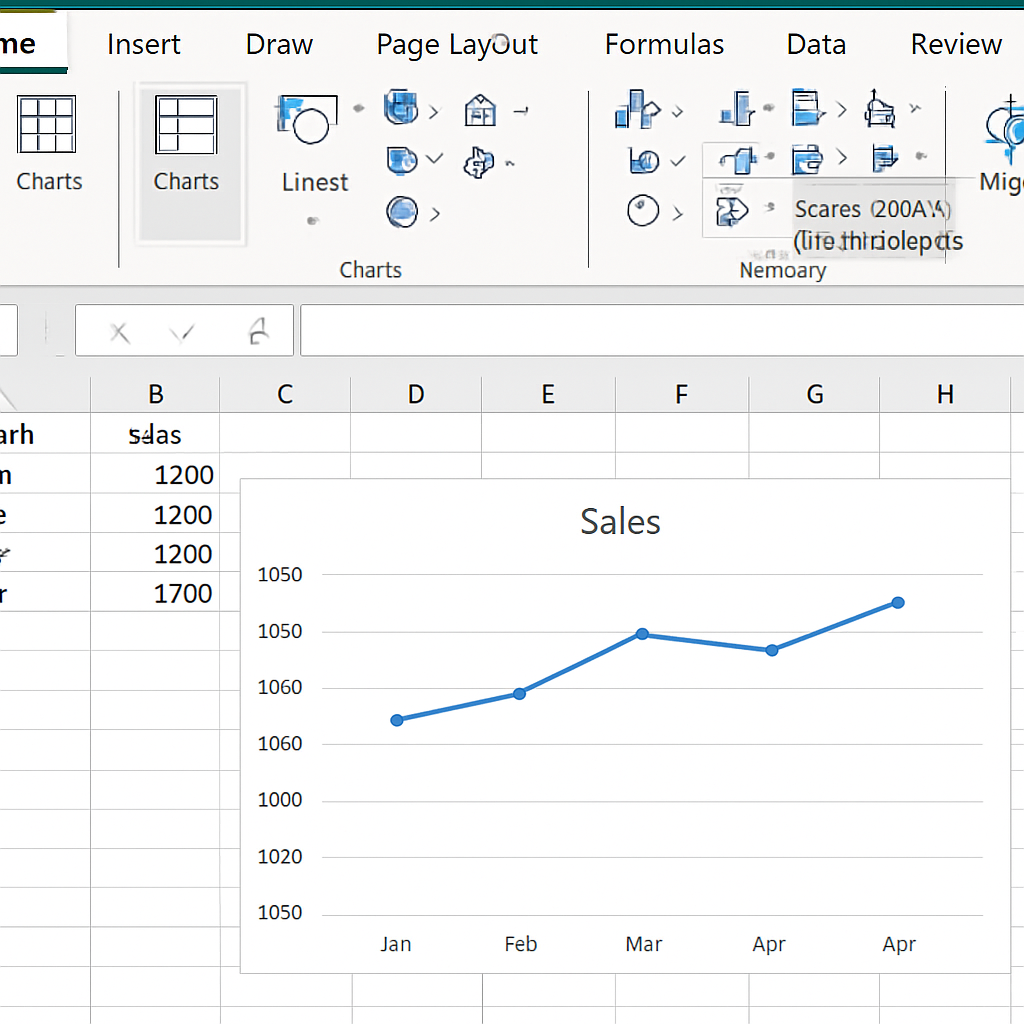This screenshot has height=1024, width=1024.
Task: Expand the arrow beside the top blue shield icon
Action: pyautogui.click(x=434, y=112)
